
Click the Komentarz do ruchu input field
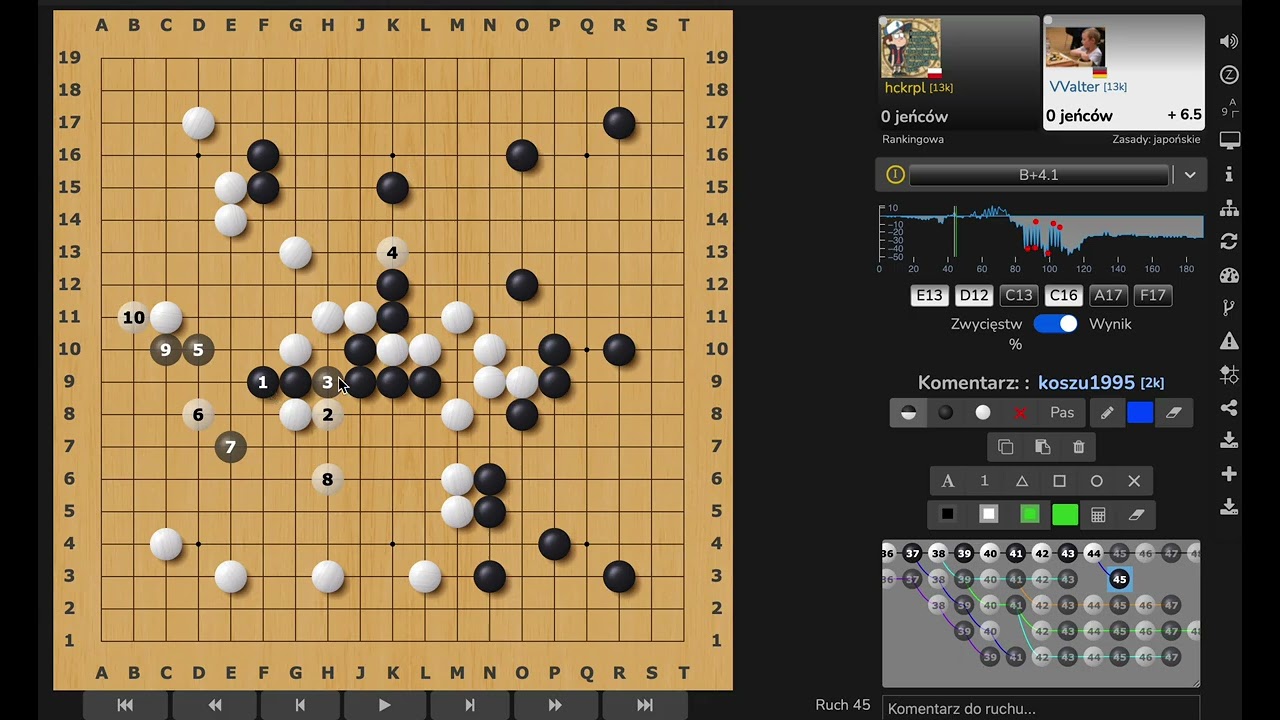[x=1041, y=708]
